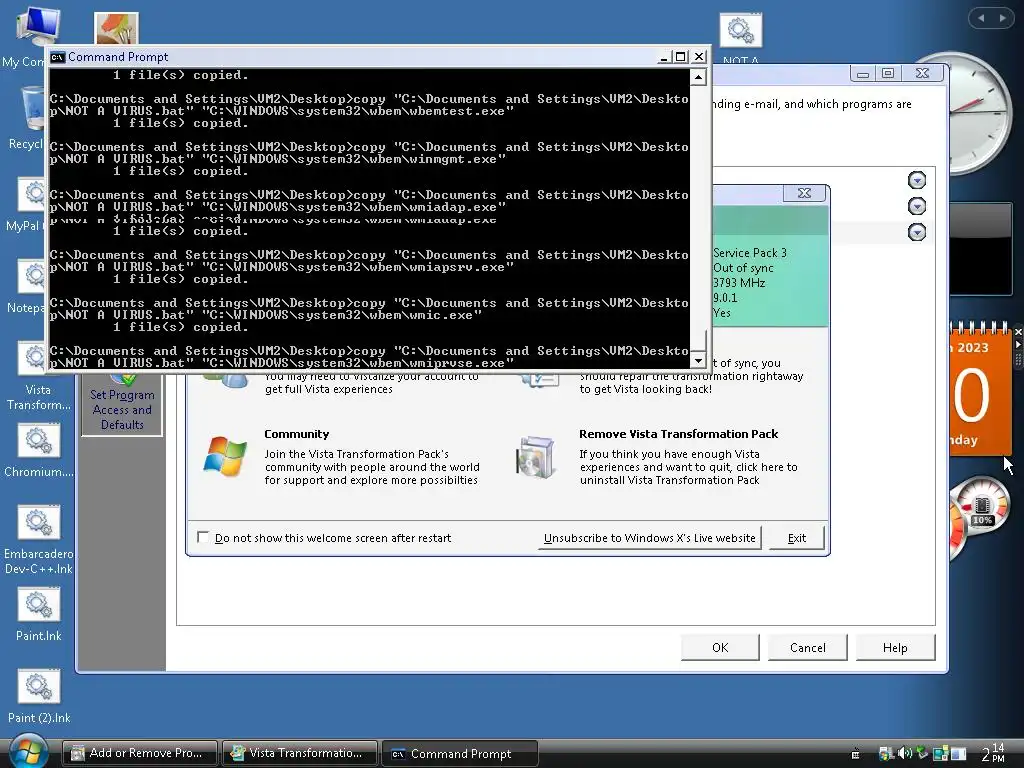Open Remove Vista Transformation Pack heading link
This screenshot has height=768, width=1024.
point(679,434)
